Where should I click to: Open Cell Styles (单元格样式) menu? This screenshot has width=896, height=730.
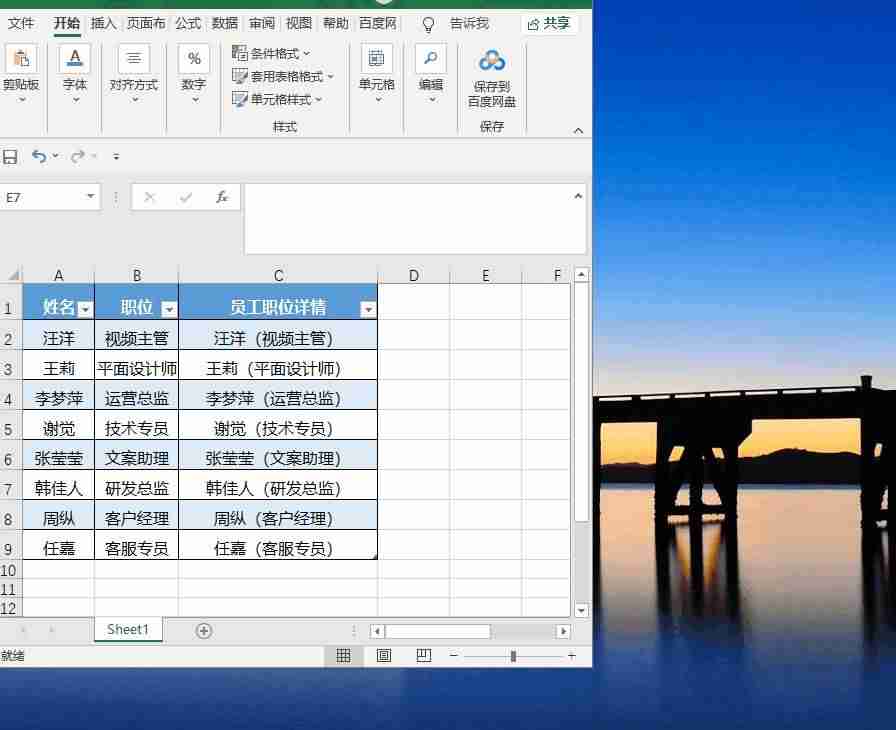(x=277, y=99)
